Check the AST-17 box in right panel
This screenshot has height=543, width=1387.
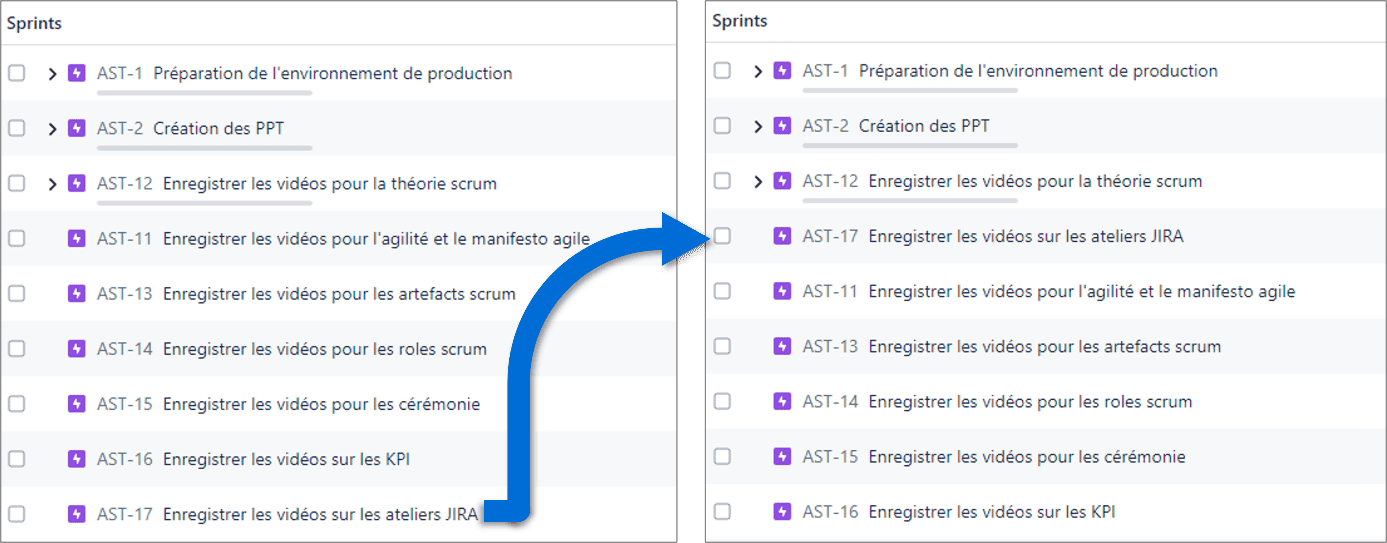[x=722, y=237]
